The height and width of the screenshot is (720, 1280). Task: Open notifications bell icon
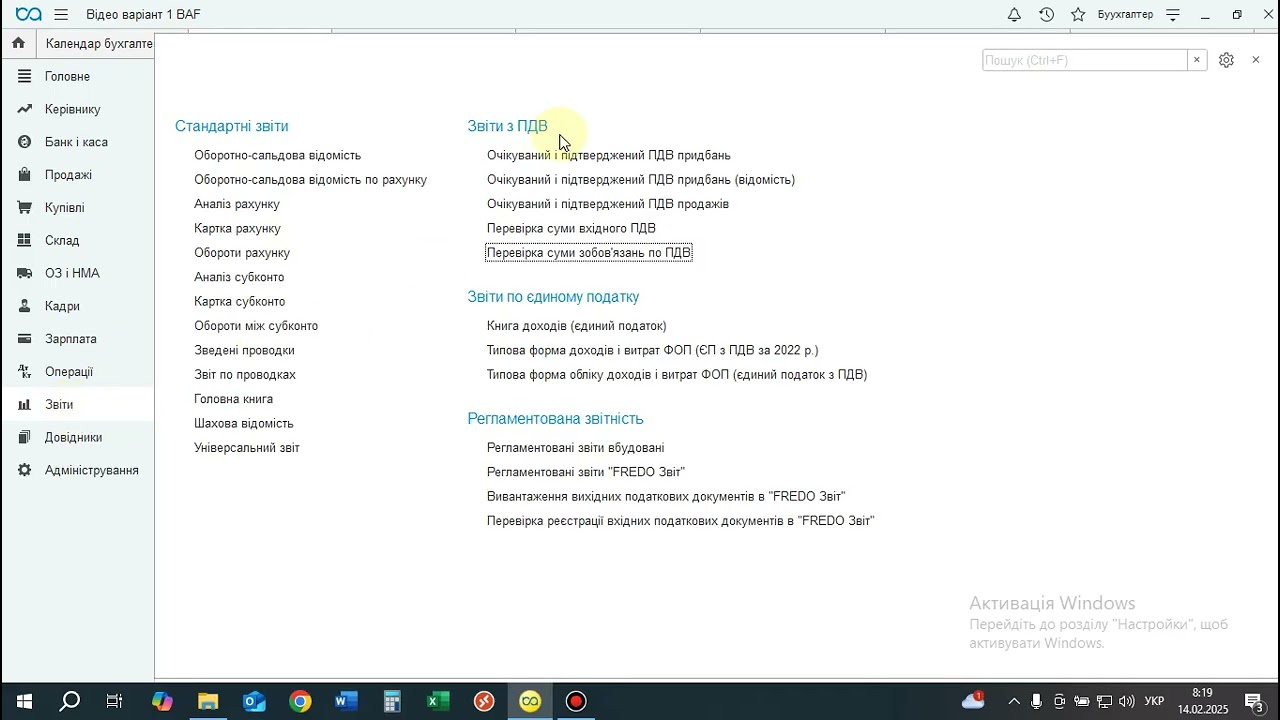click(x=1014, y=15)
